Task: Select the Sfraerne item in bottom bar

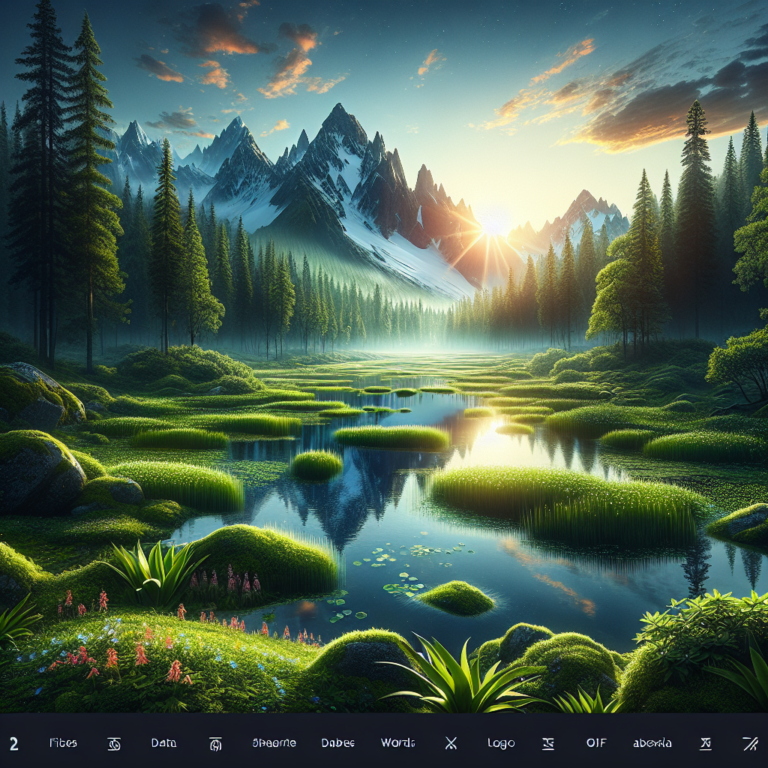Action: pos(274,743)
